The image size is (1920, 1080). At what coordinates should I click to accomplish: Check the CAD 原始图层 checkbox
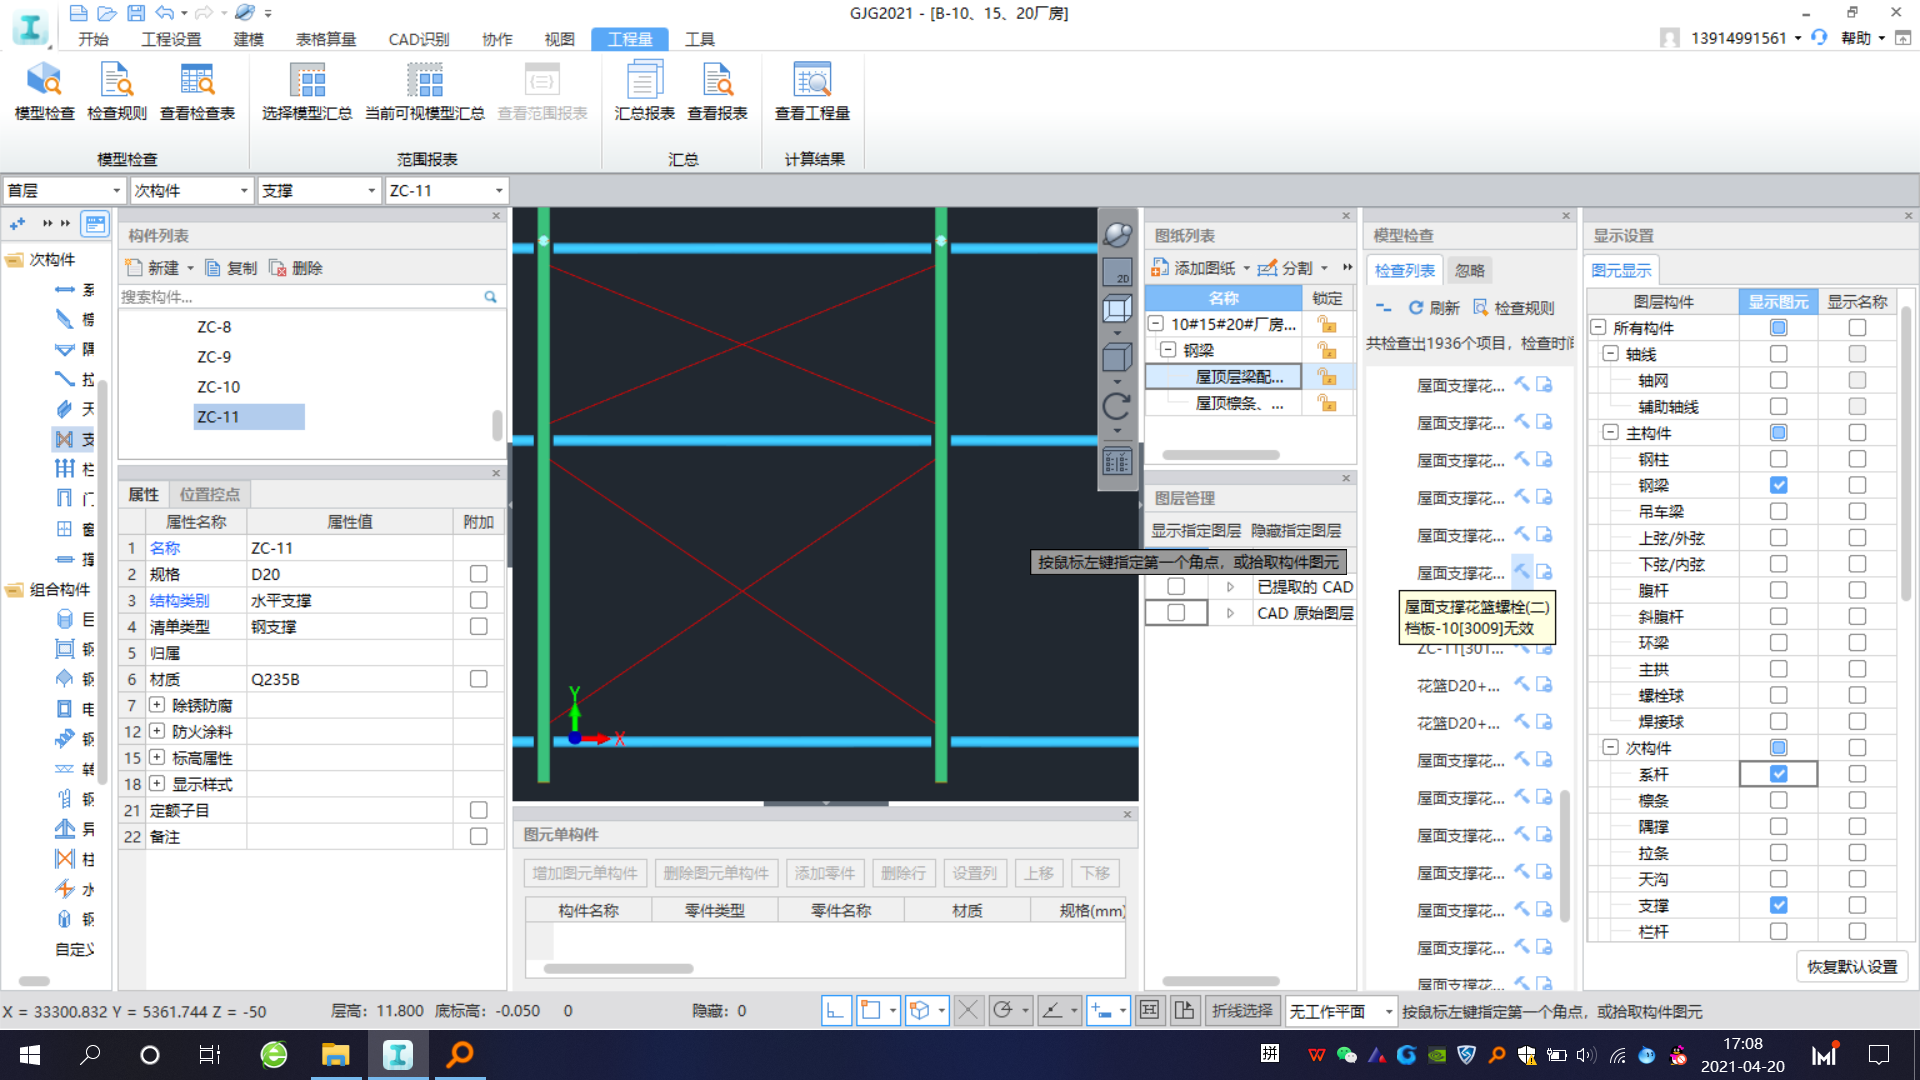(x=1176, y=613)
